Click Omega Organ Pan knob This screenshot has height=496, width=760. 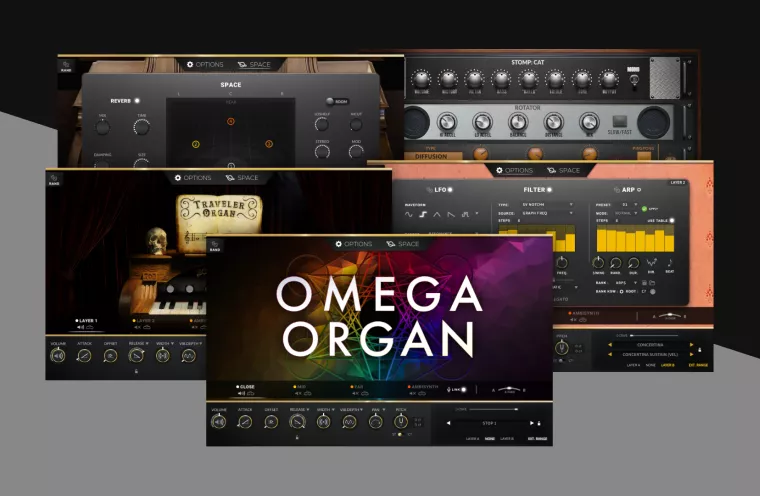376,422
